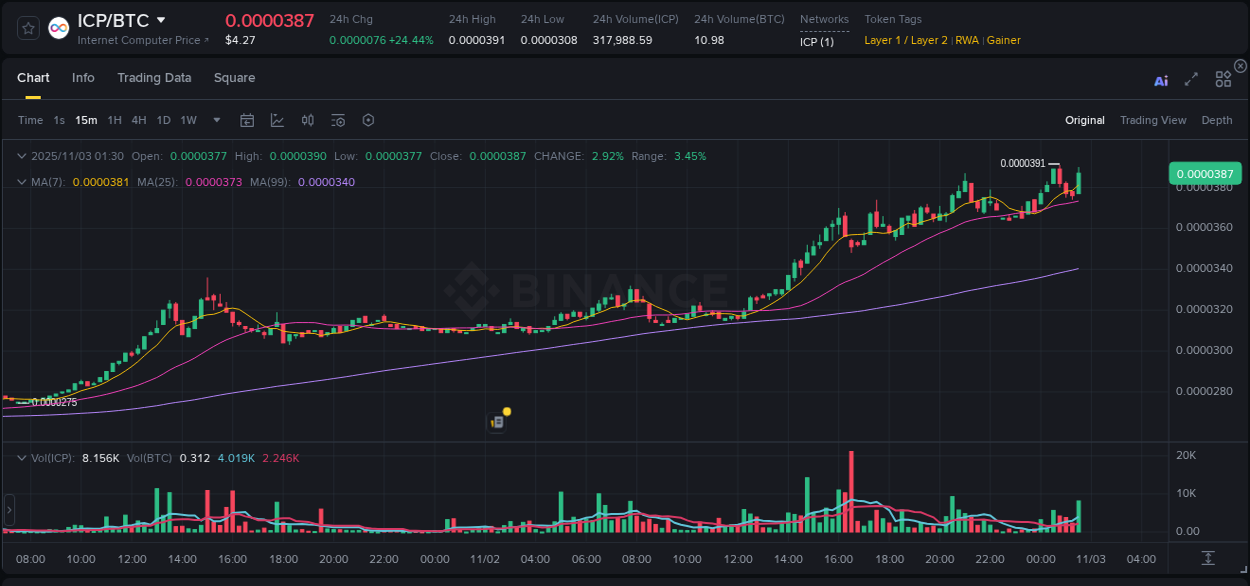Screen dimensions: 1250x586
Task: Switch to the Trading Data tab
Action: (x=154, y=78)
